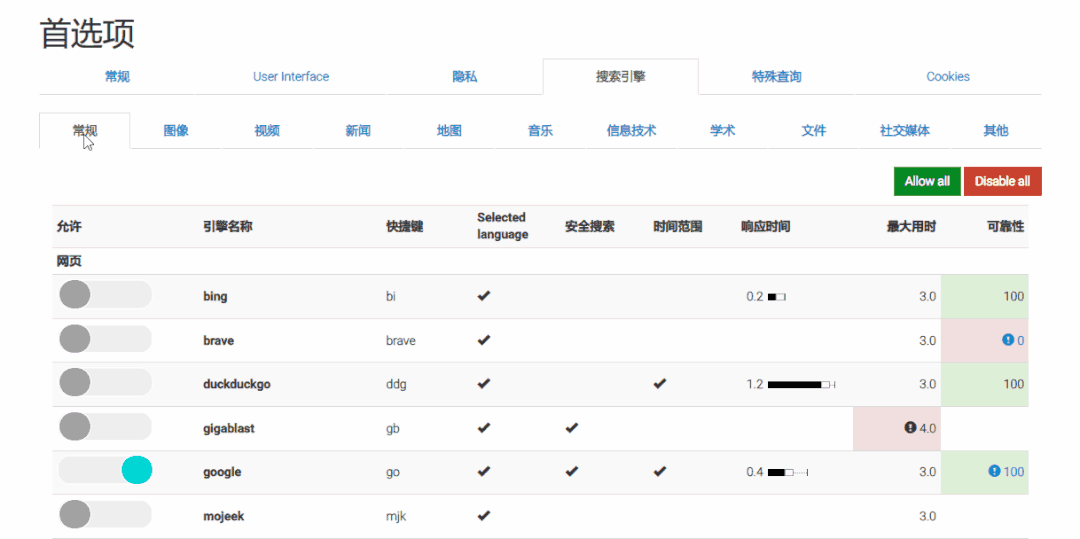Open the 视频 engine category
The width and height of the screenshot is (1080, 539).
click(267, 131)
